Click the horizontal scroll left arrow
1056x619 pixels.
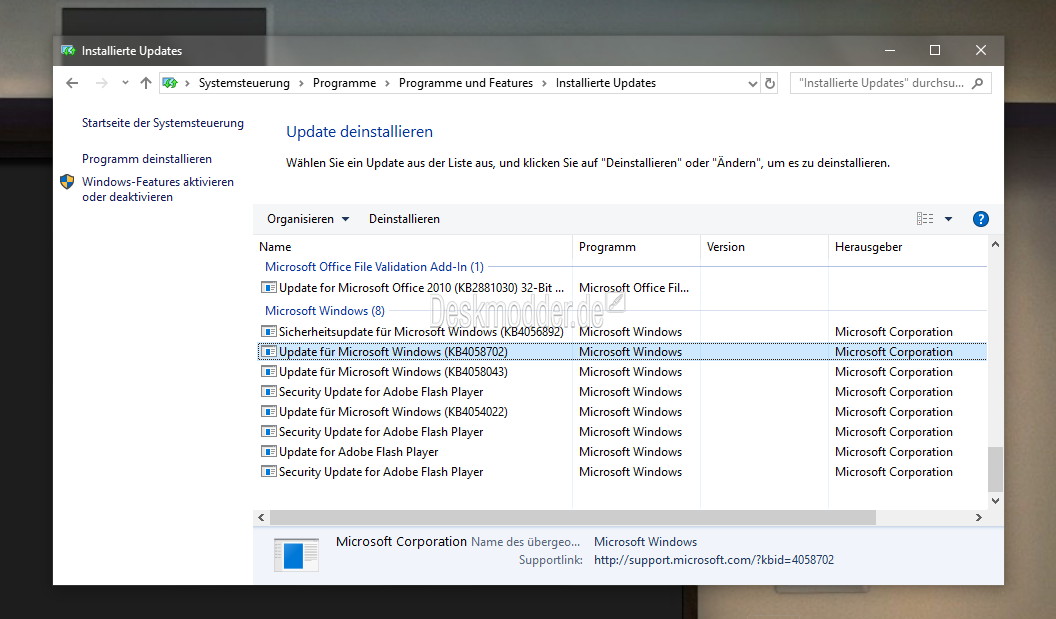click(x=261, y=517)
